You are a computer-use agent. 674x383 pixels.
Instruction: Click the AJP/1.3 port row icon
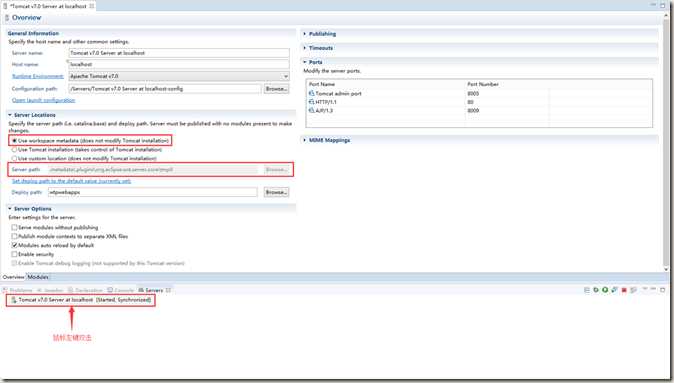pyautogui.click(x=312, y=110)
